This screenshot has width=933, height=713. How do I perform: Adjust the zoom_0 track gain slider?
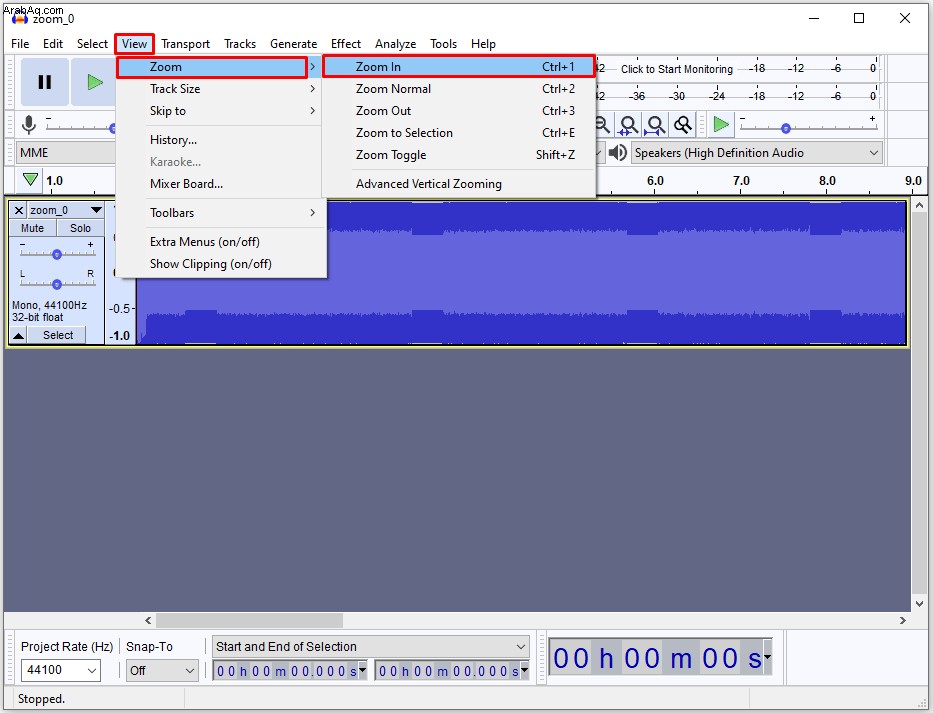pos(57,254)
